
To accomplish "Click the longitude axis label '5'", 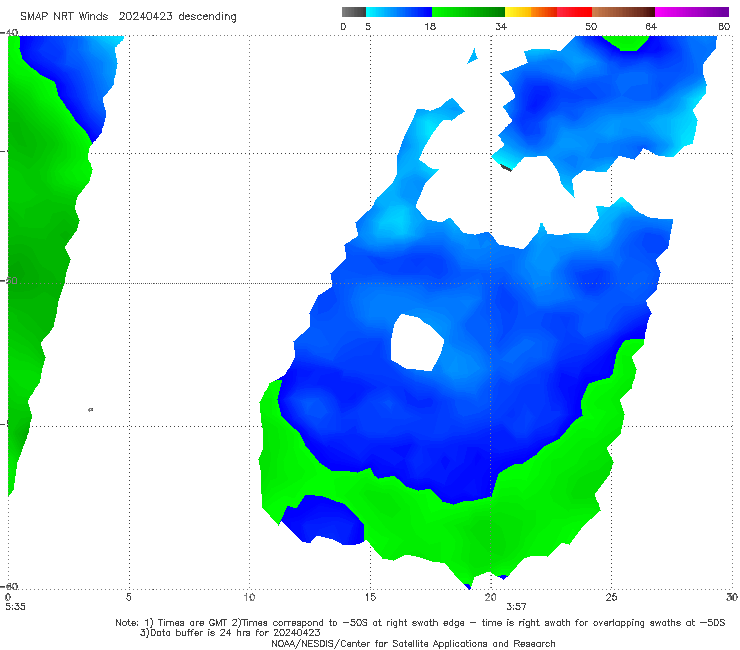I will coord(128,598).
